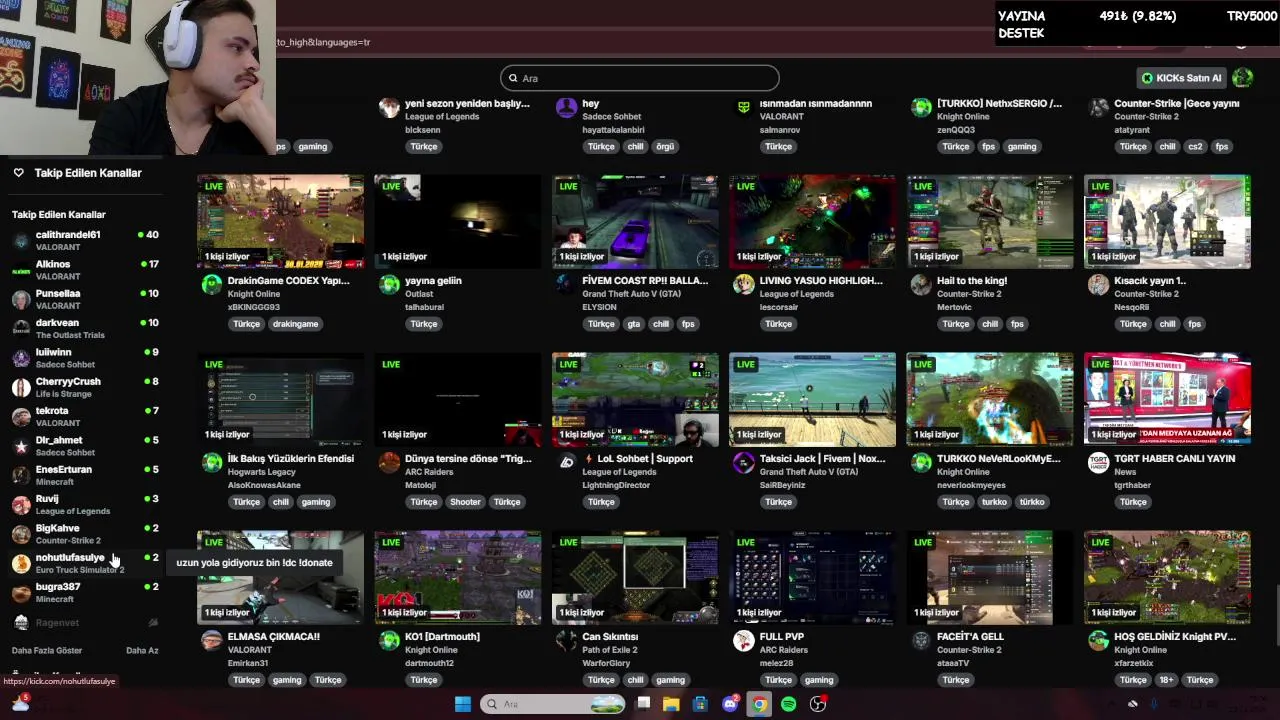The width and height of the screenshot is (1280, 720).
Task: Click the 'örgü' tag under the hey stream
Action: [x=665, y=147]
